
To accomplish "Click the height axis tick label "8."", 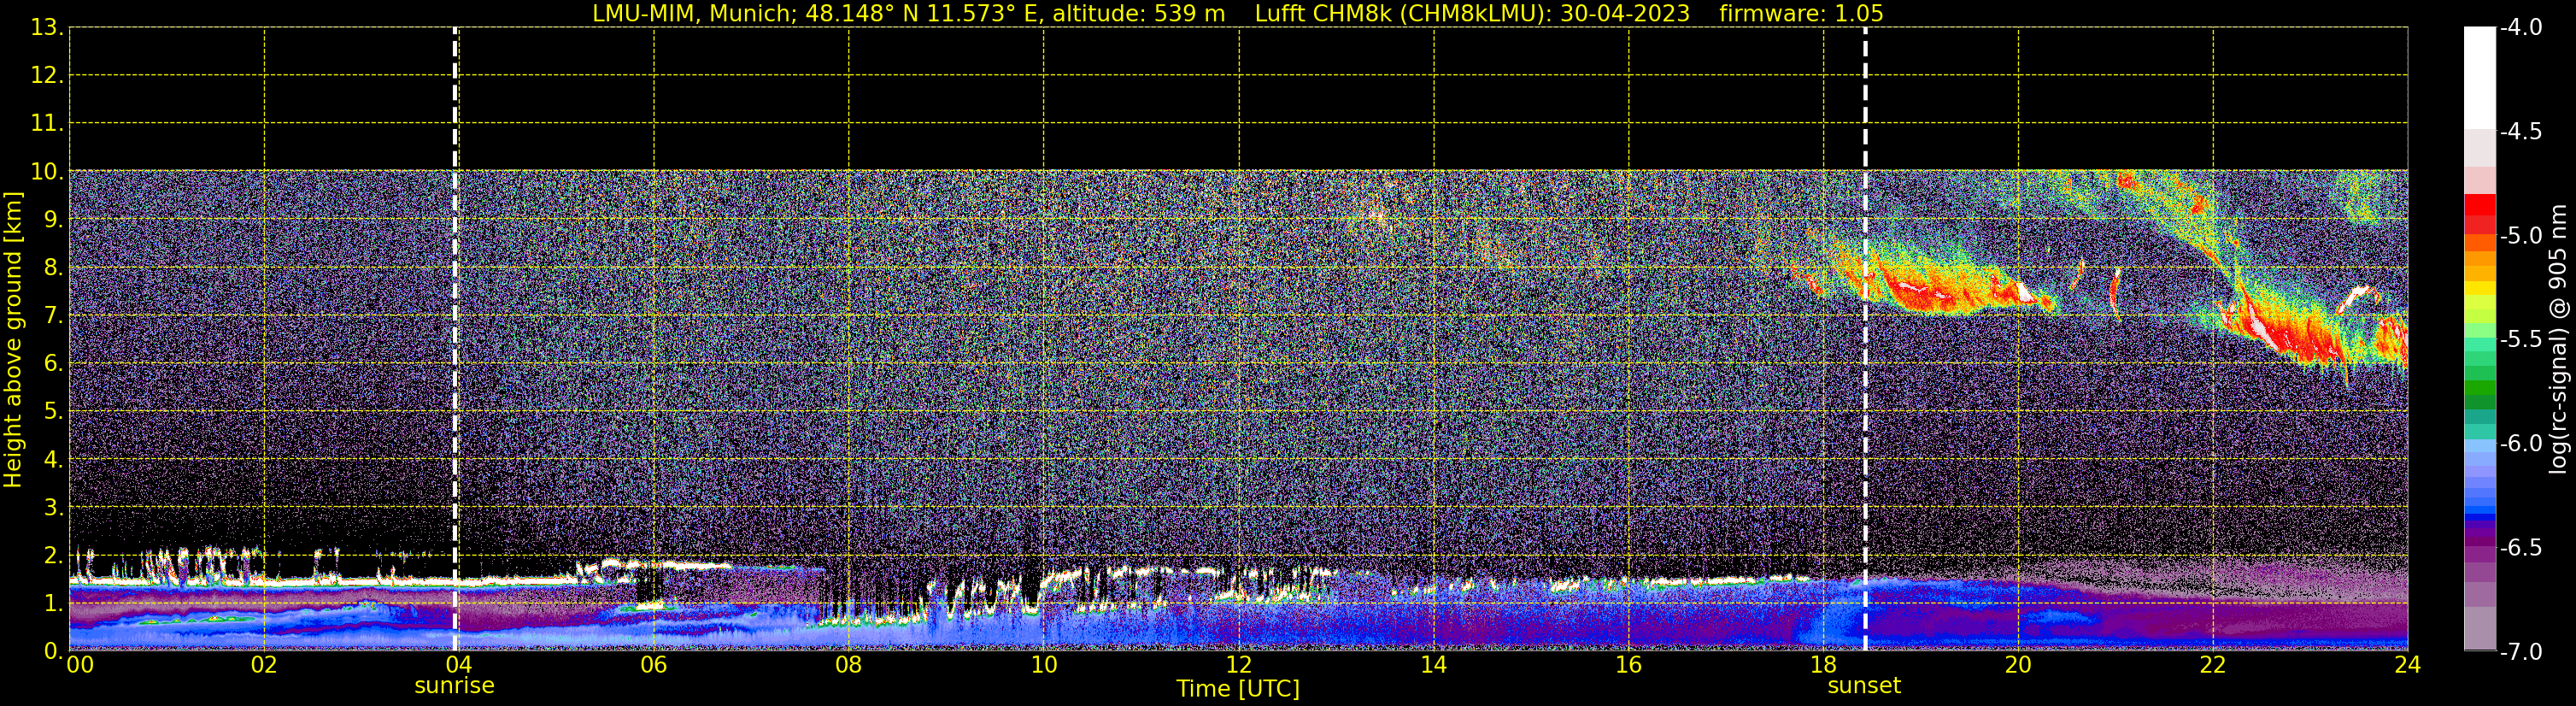I will coord(53,268).
